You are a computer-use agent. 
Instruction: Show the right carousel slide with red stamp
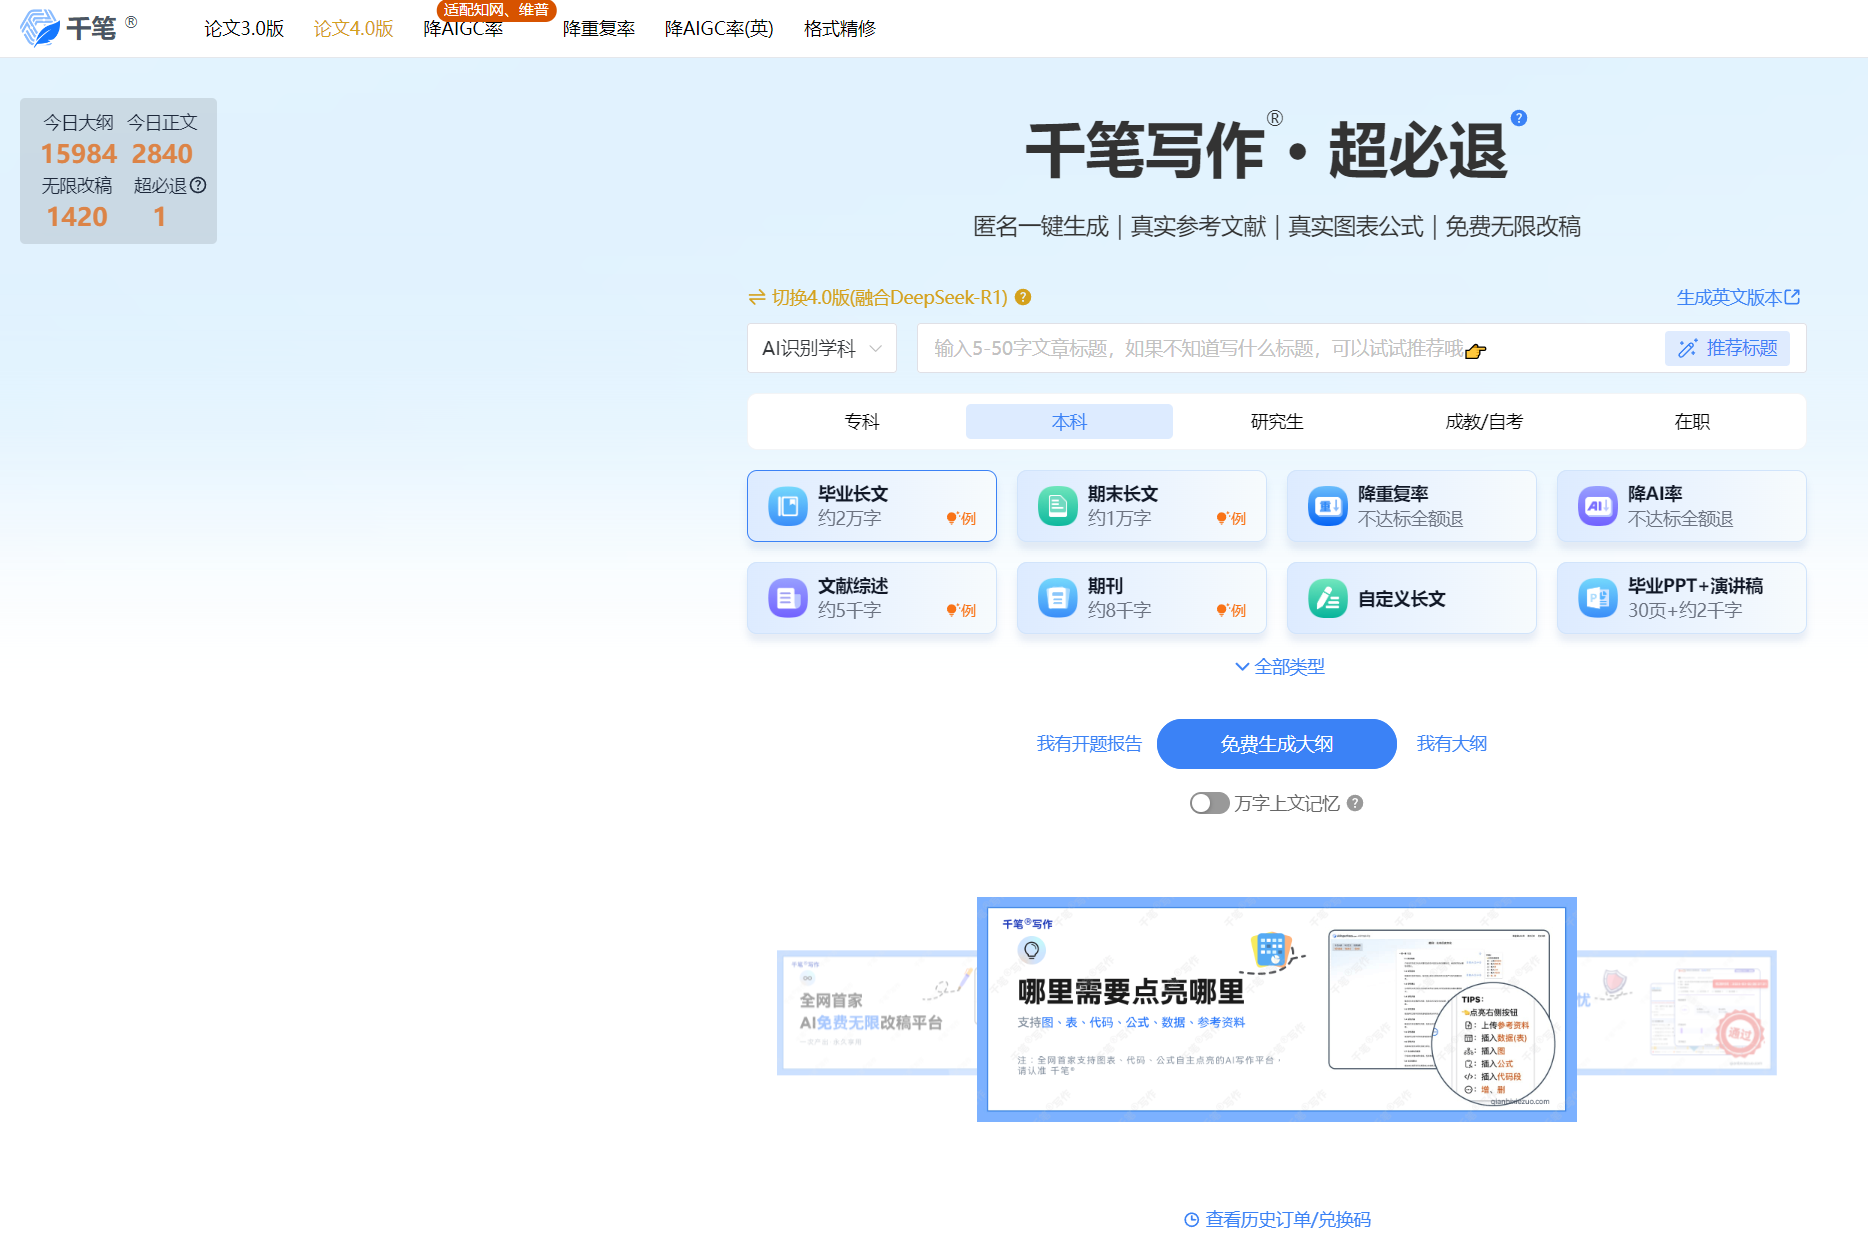tap(1676, 1013)
